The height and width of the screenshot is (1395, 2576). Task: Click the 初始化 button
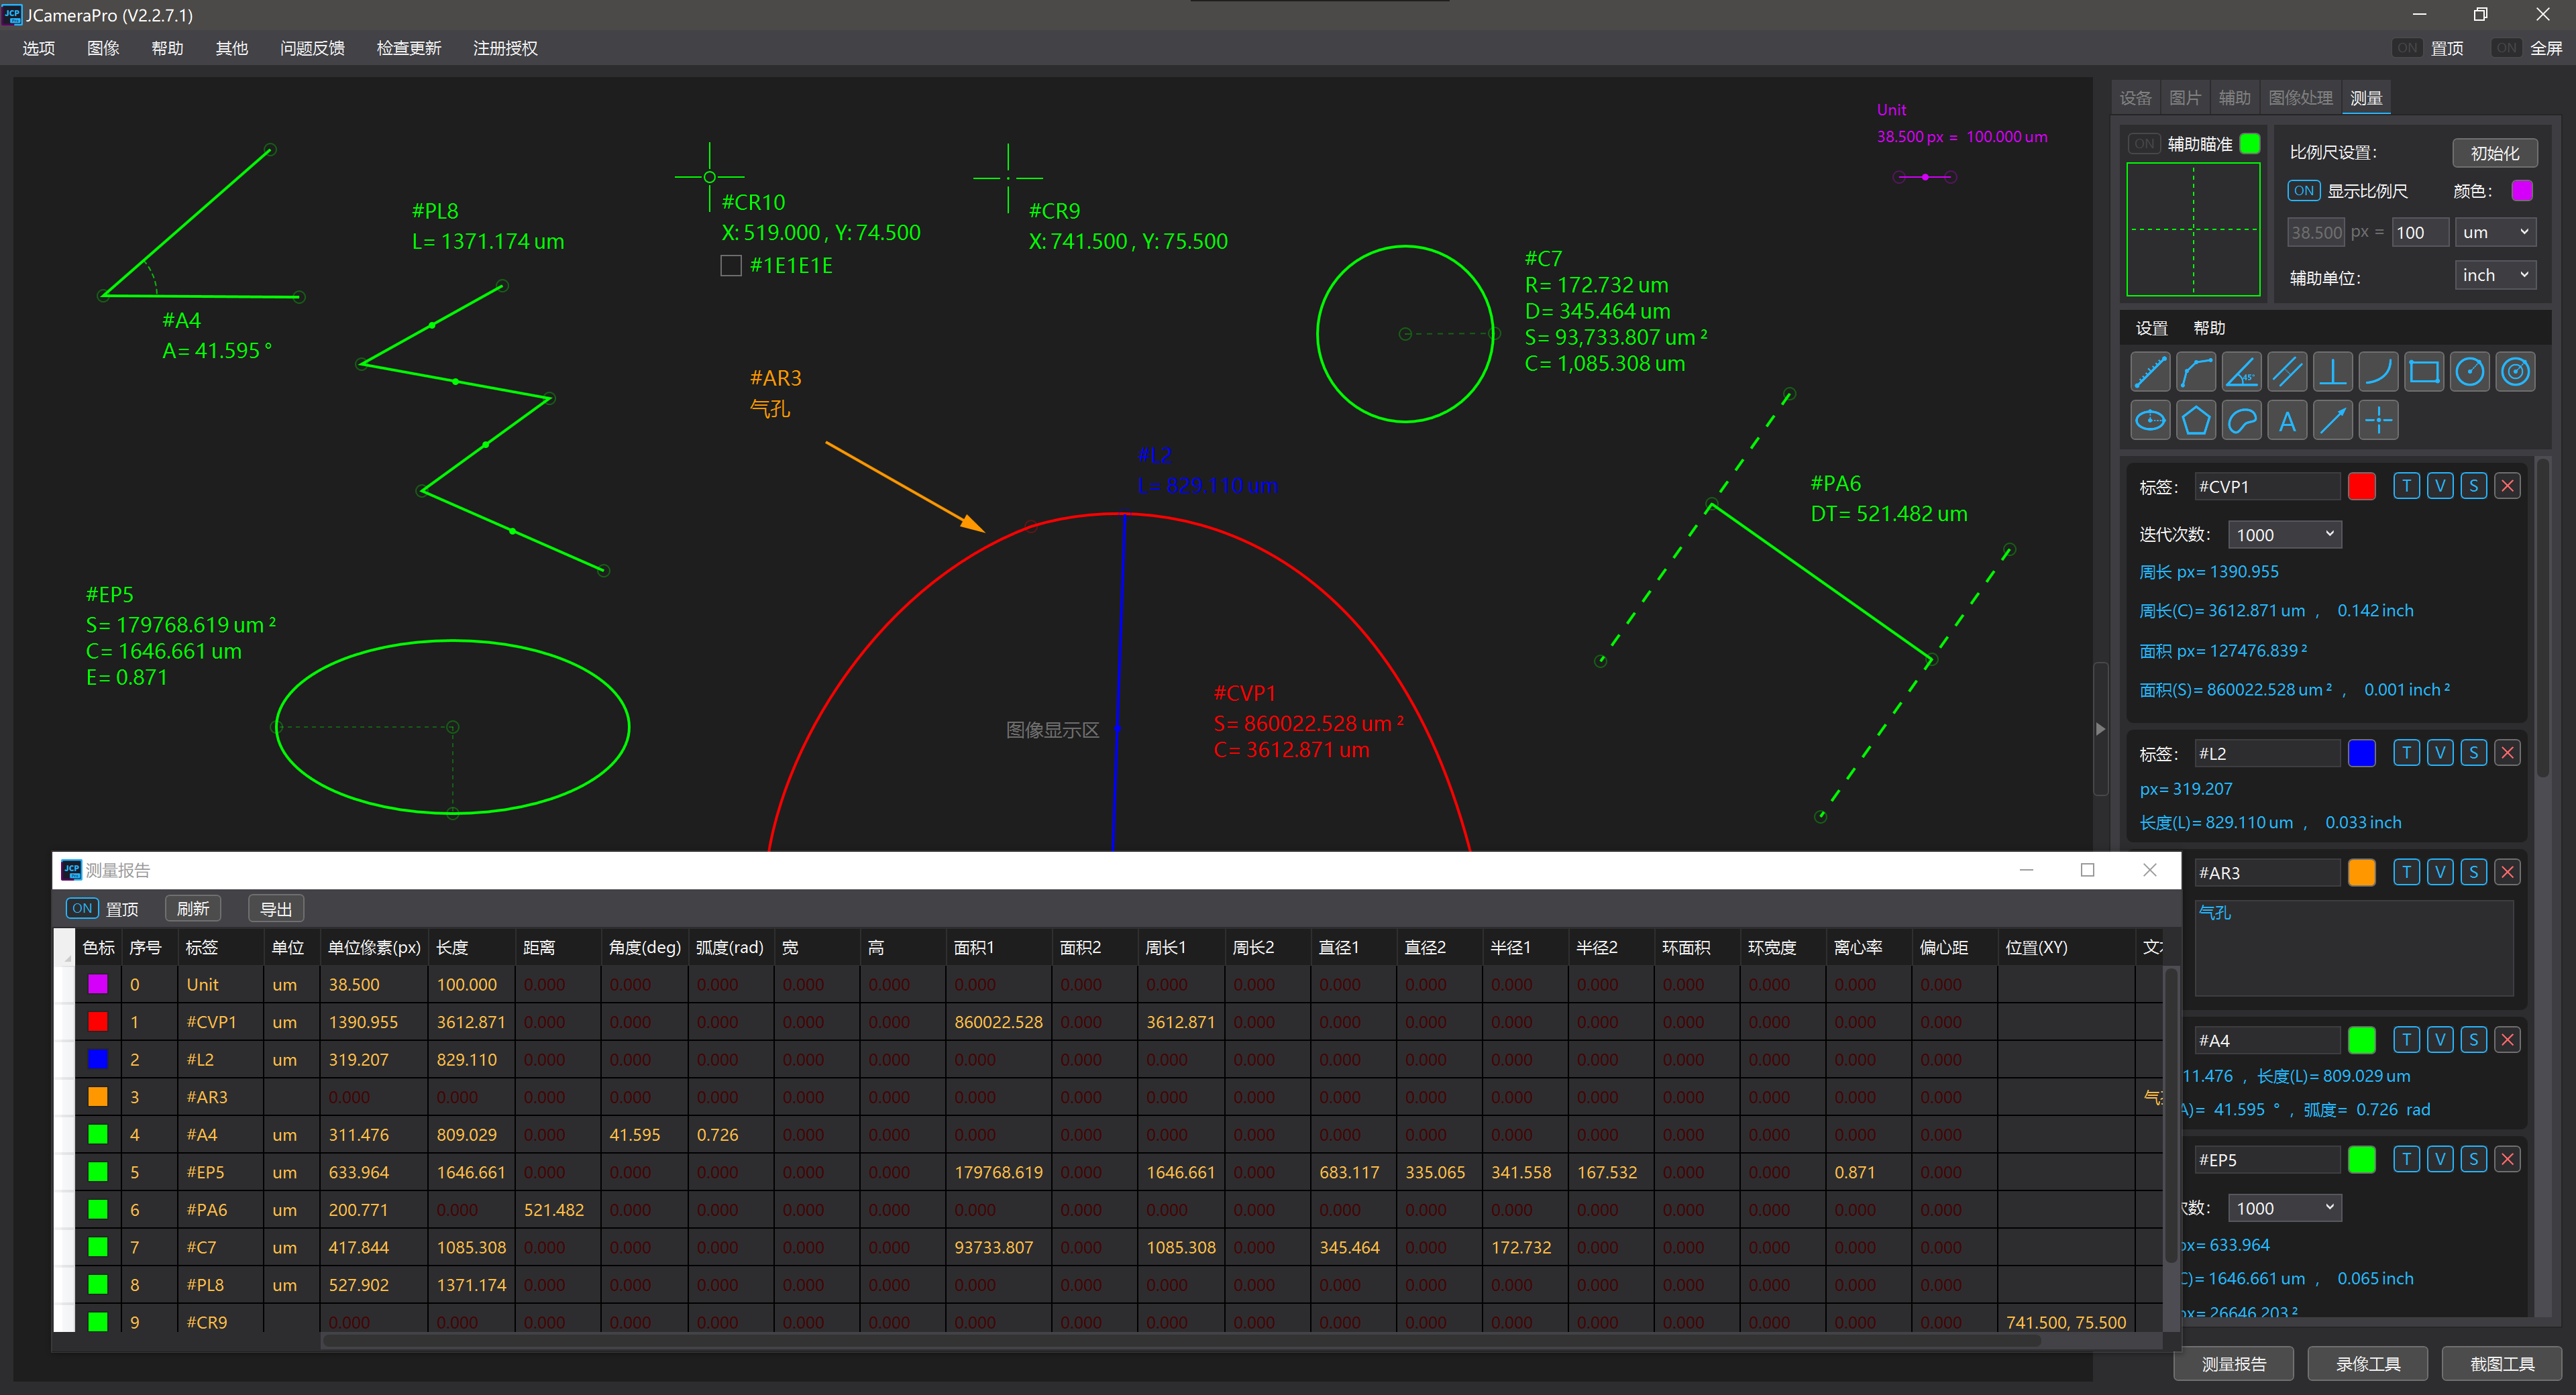pos(2494,153)
